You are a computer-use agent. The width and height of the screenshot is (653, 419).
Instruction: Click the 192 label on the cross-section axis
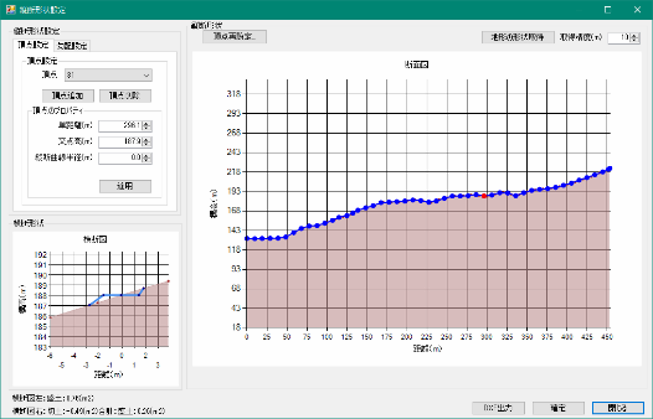40,254
